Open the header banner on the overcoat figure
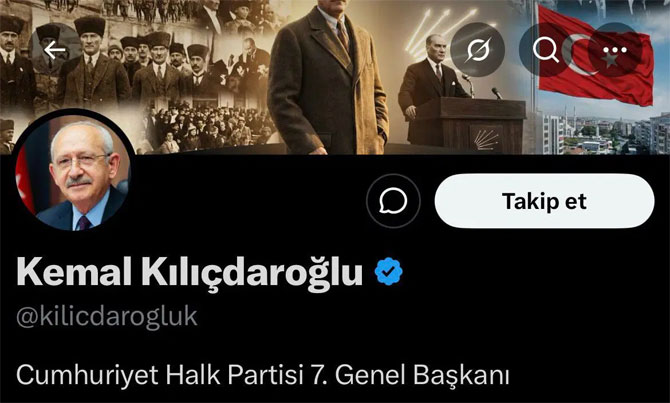Image resolution: width=670 pixels, height=403 pixels. pos(327,81)
